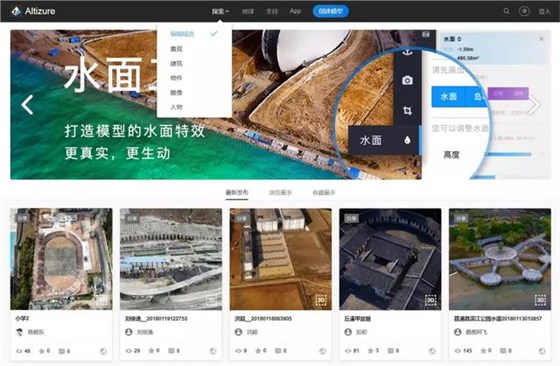Click the 小学2 title link
This screenshot has height=366, width=560.
(x=22, y=319)
